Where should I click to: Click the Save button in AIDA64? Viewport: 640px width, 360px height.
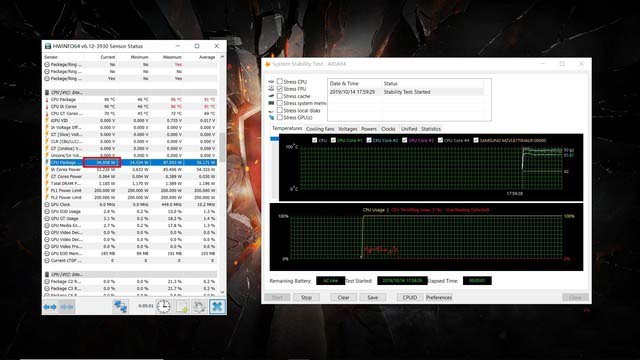tap(373, 298)
